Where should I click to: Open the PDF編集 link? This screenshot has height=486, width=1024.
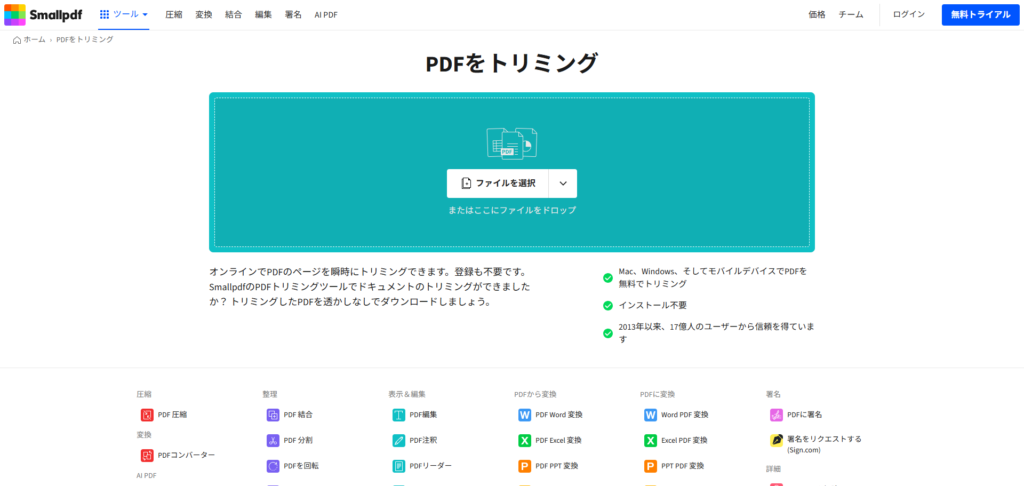(423, 415)
